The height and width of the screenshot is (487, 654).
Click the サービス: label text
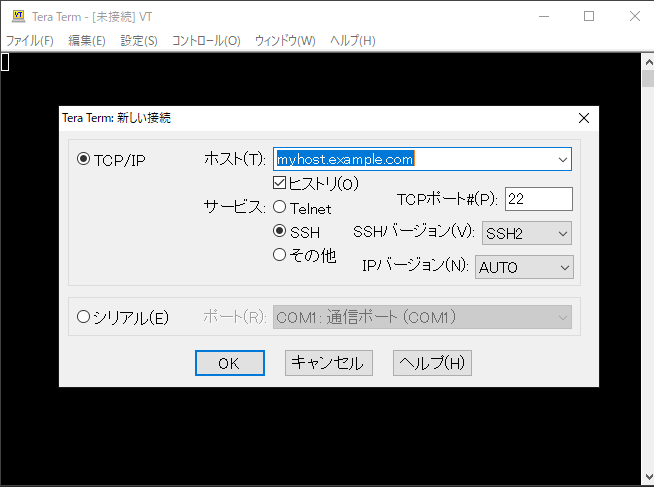(234, 207)
